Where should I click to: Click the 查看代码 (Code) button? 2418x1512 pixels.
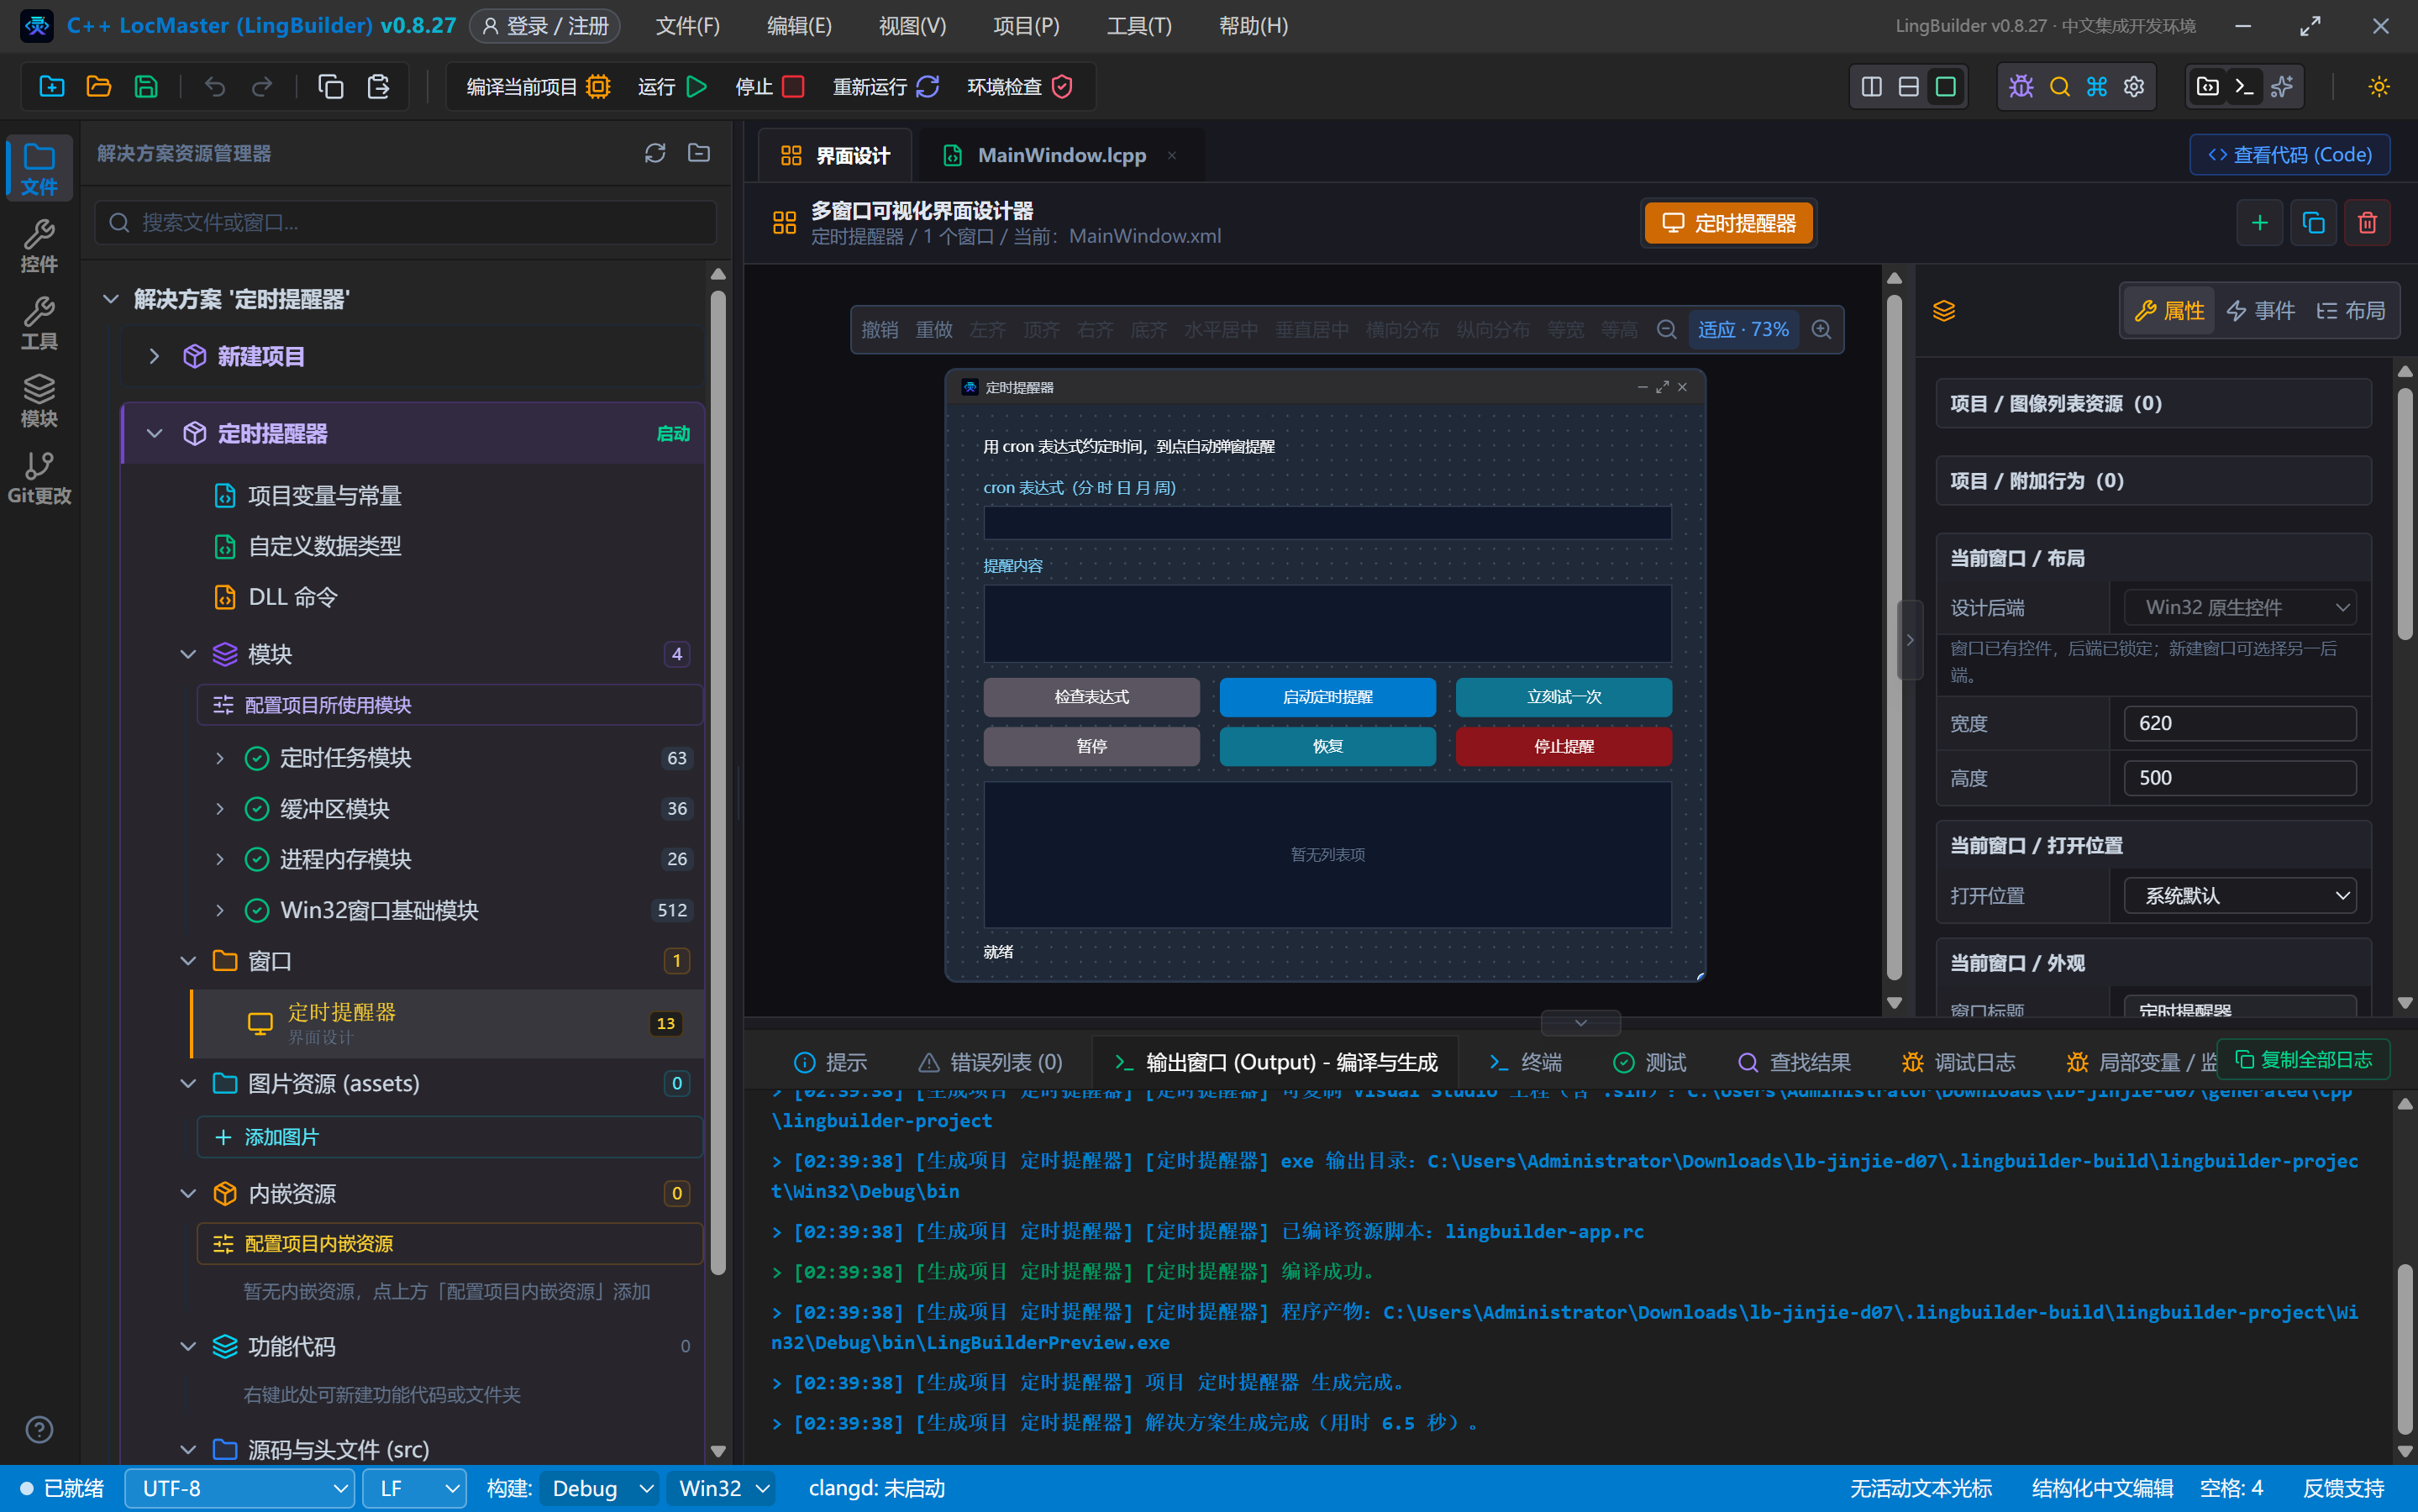[x=2290, y=155]
